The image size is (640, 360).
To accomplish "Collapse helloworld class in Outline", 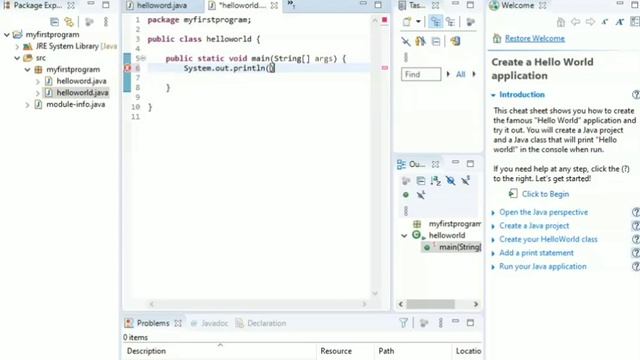I will 404,236.
